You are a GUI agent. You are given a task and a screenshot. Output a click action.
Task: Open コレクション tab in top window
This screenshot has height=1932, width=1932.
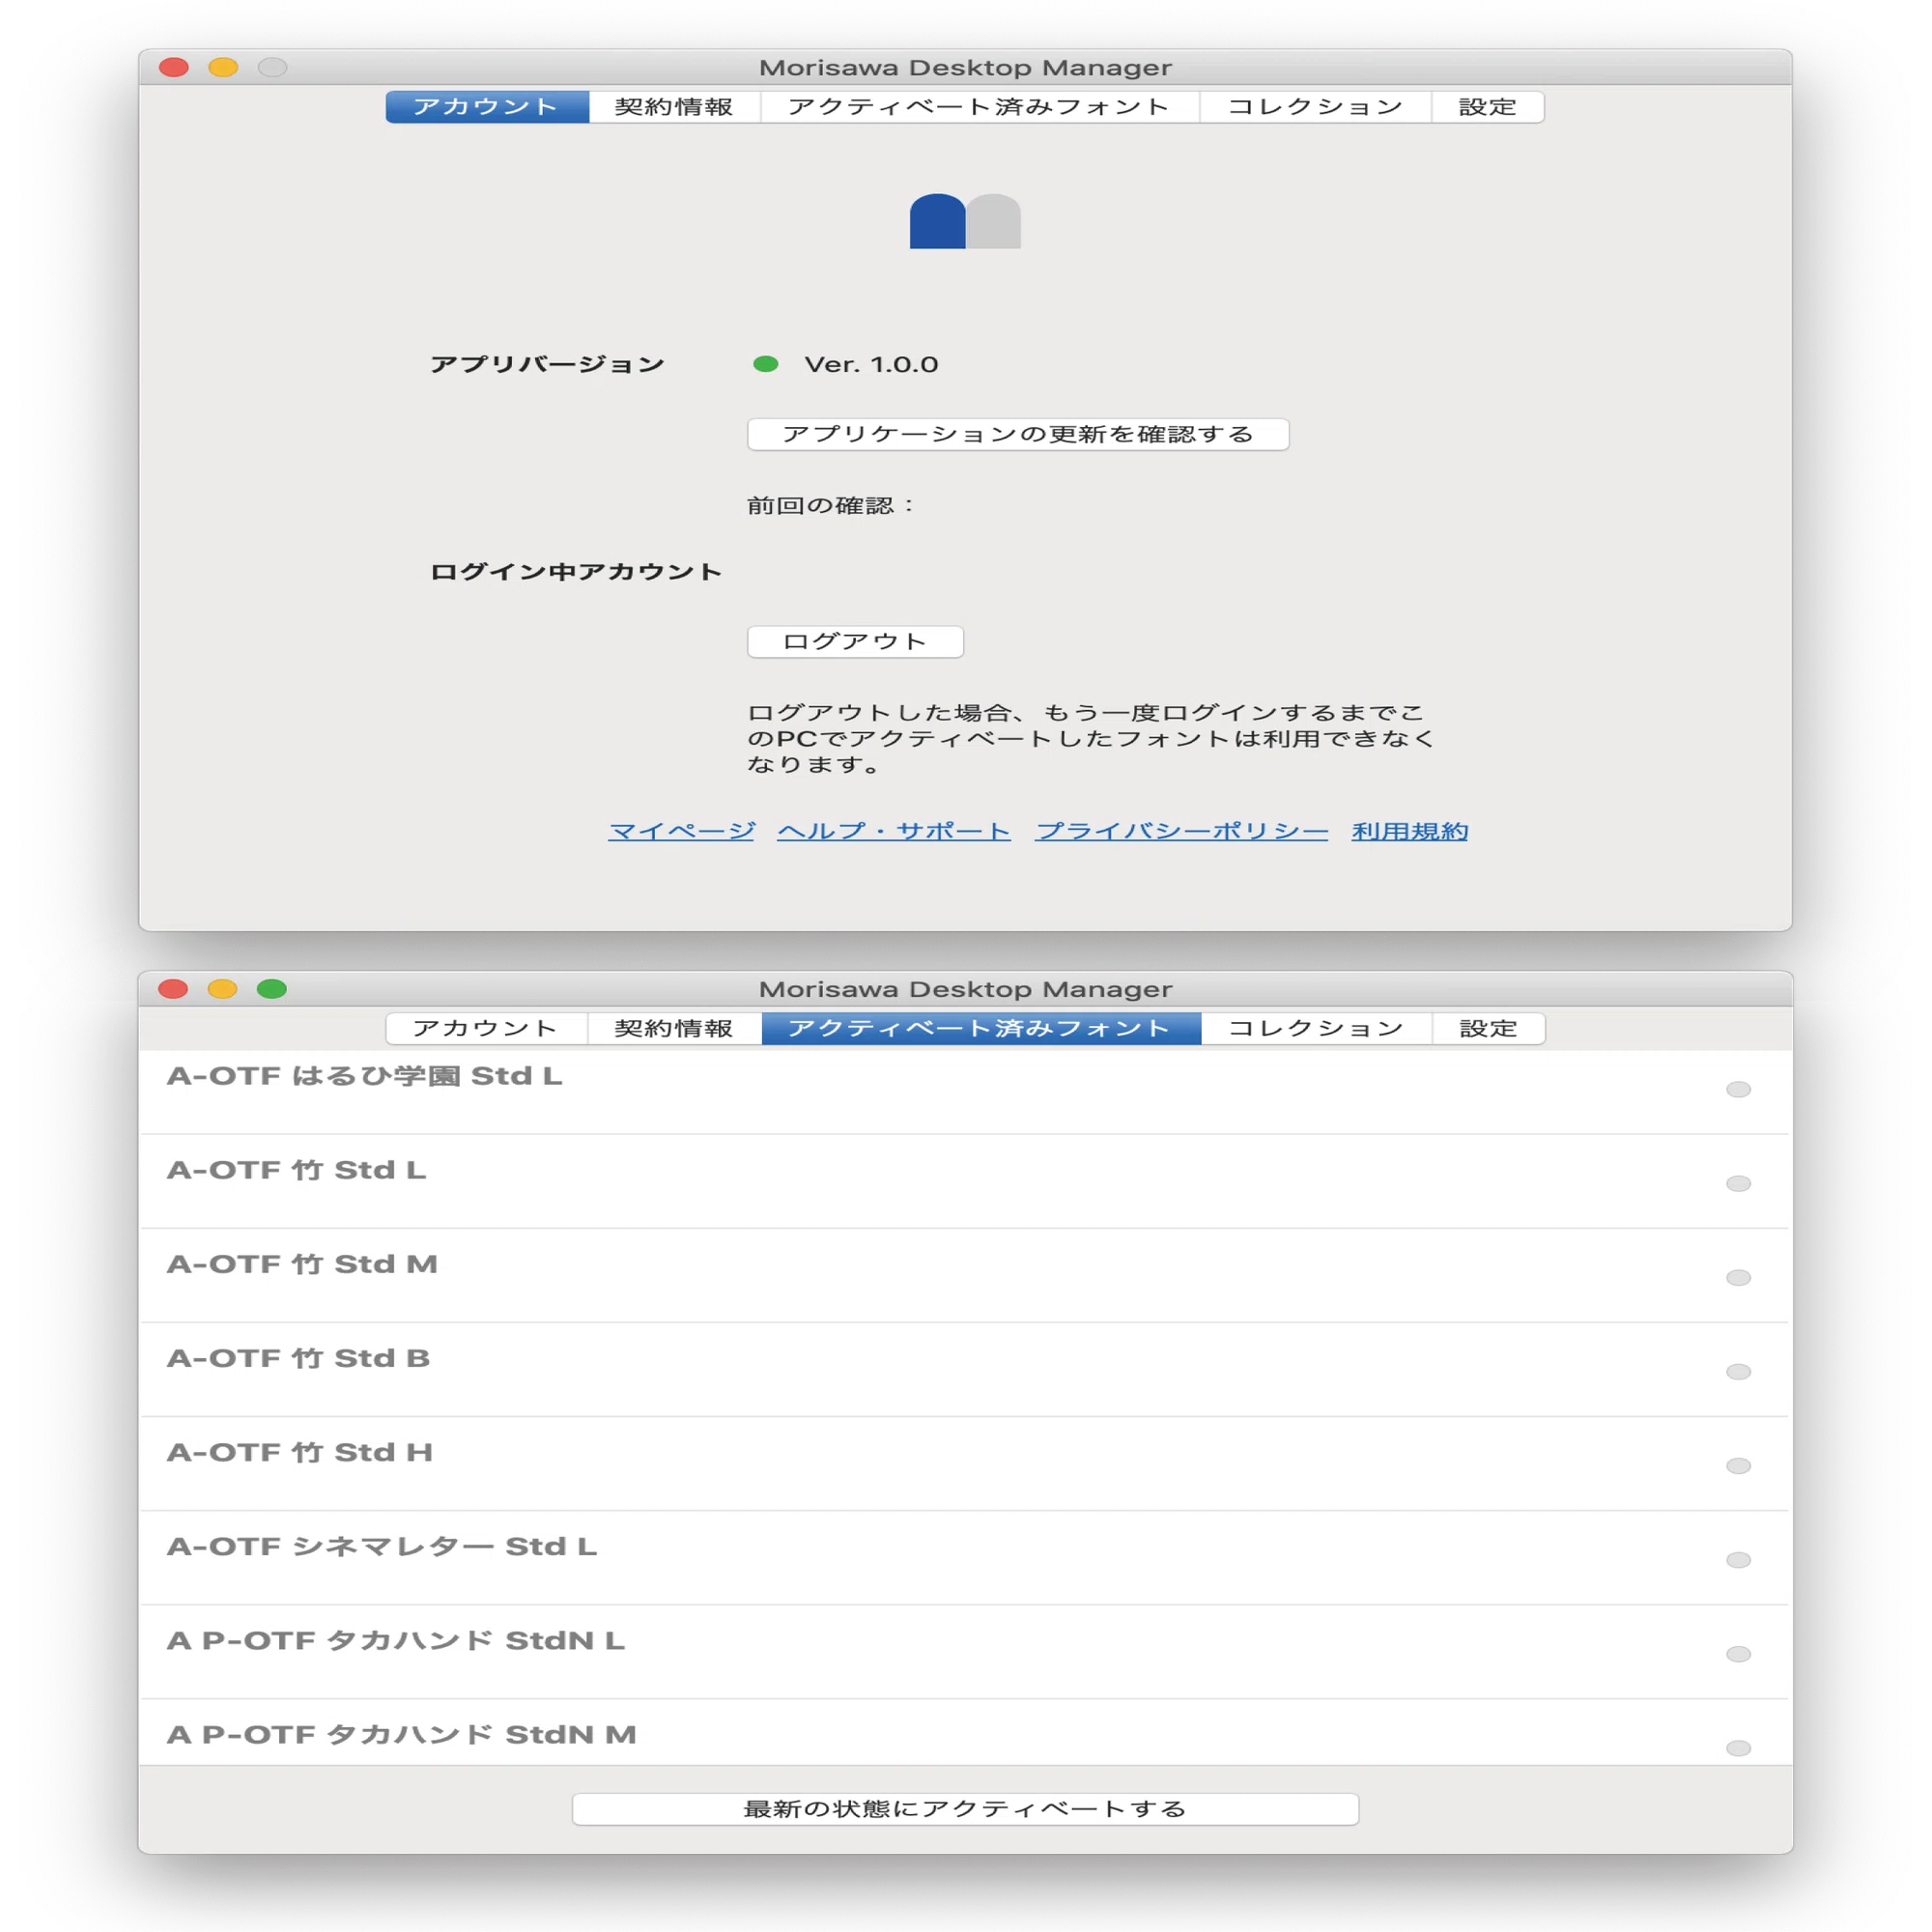pyautogui.click(x=1315, y=107)
